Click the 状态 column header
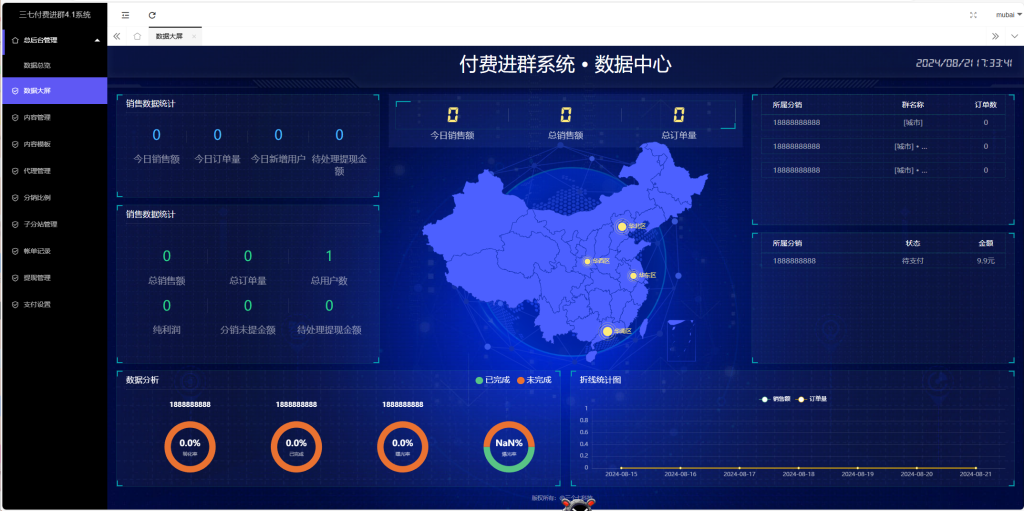Viewport: 1024px width, 511px height. tap(912, 243)
